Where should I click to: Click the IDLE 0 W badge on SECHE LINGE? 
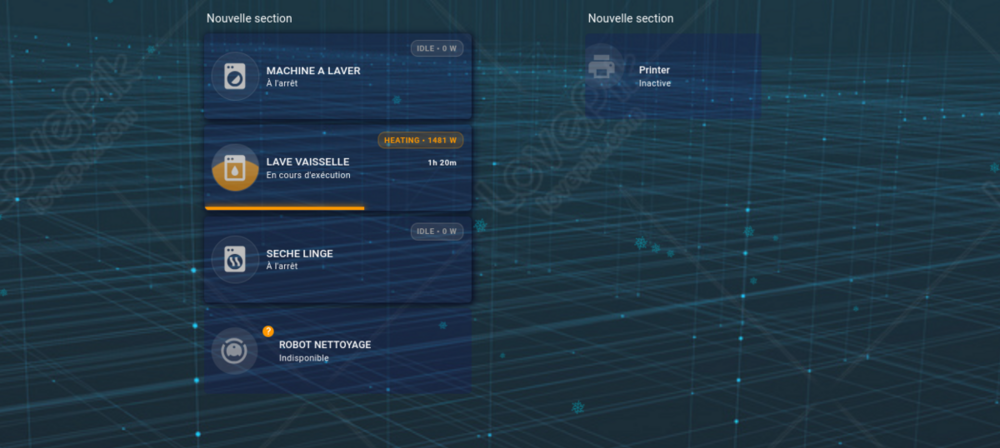tap(437, 231)
